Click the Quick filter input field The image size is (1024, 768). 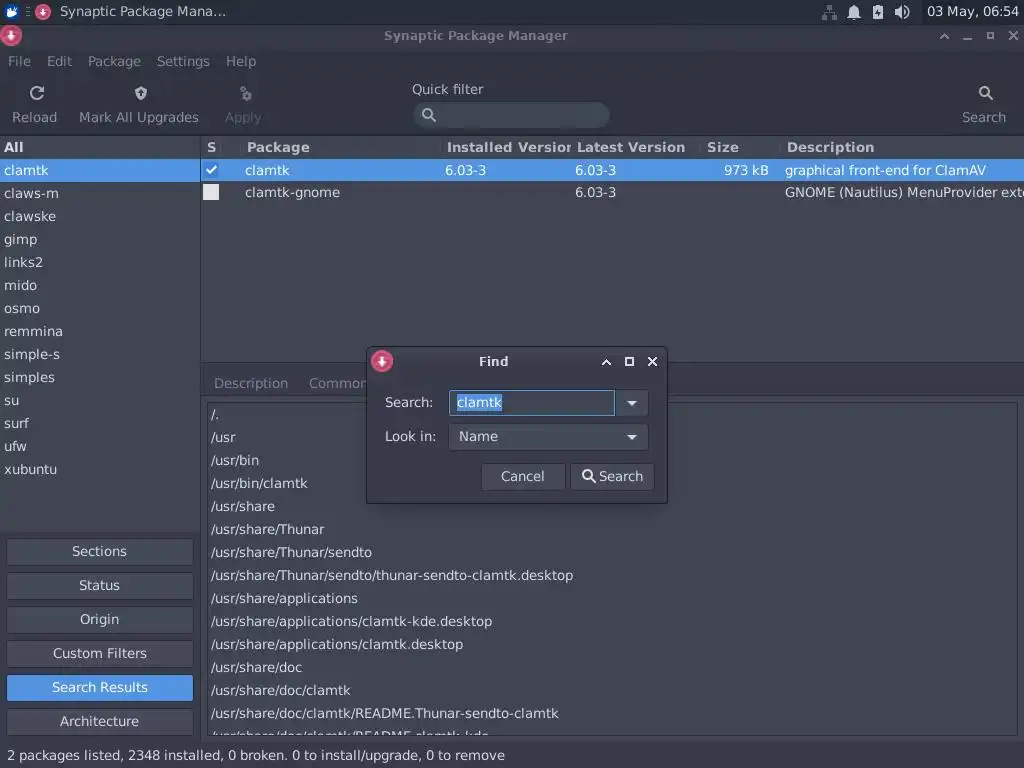pyautogui.click(x=511, y=115)
